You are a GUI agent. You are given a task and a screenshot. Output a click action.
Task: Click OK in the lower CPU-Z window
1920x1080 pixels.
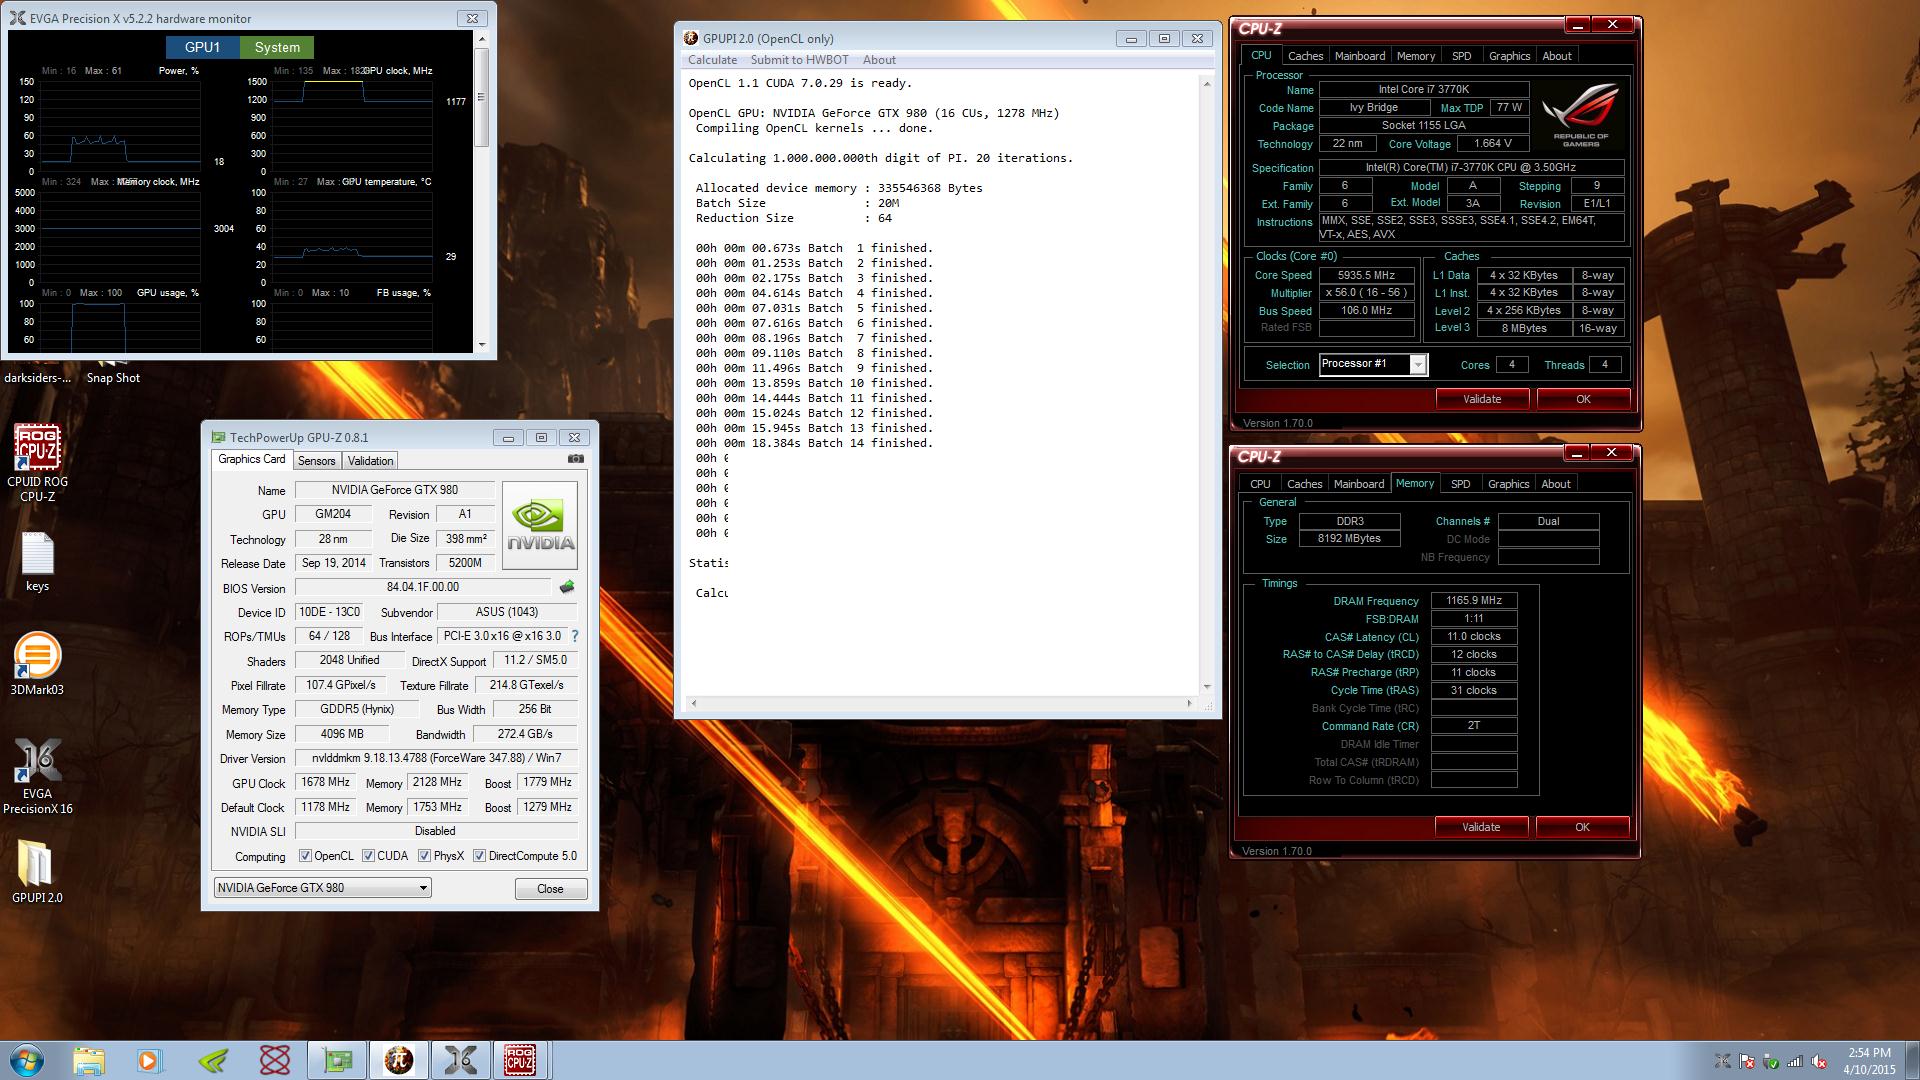(x=1582, y=827)
